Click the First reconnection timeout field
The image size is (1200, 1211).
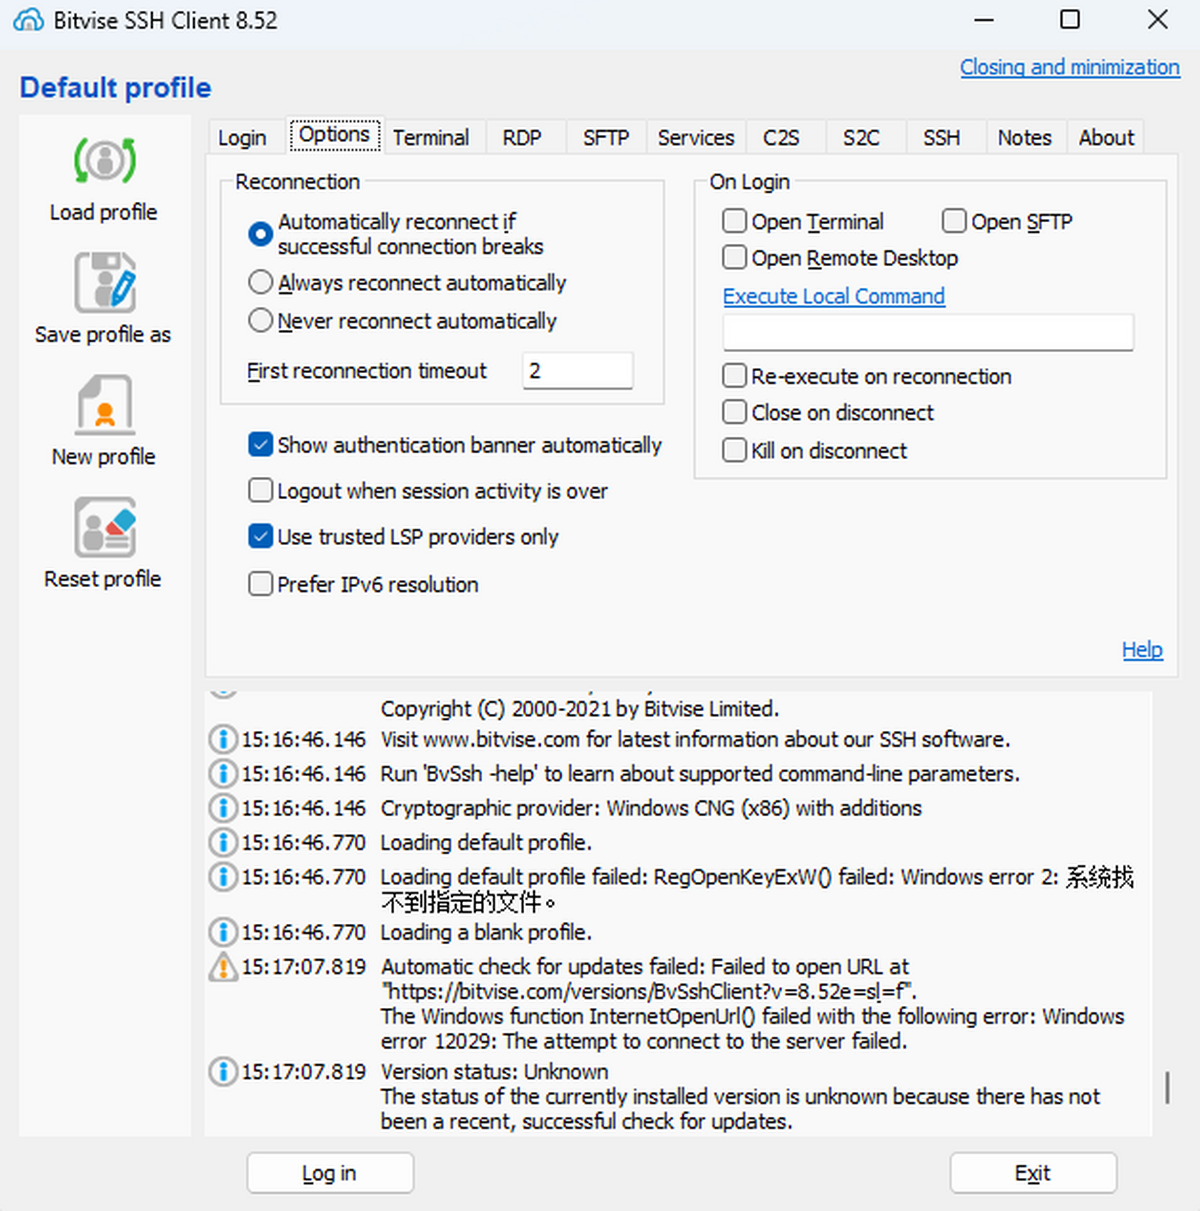point(577,371)
